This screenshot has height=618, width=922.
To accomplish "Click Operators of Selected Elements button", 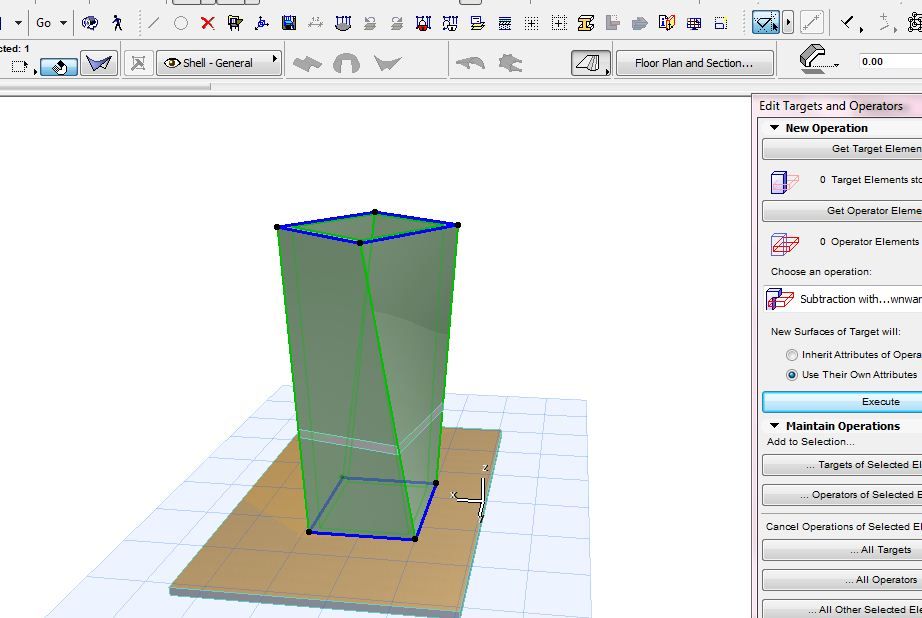I will (842, 495).
